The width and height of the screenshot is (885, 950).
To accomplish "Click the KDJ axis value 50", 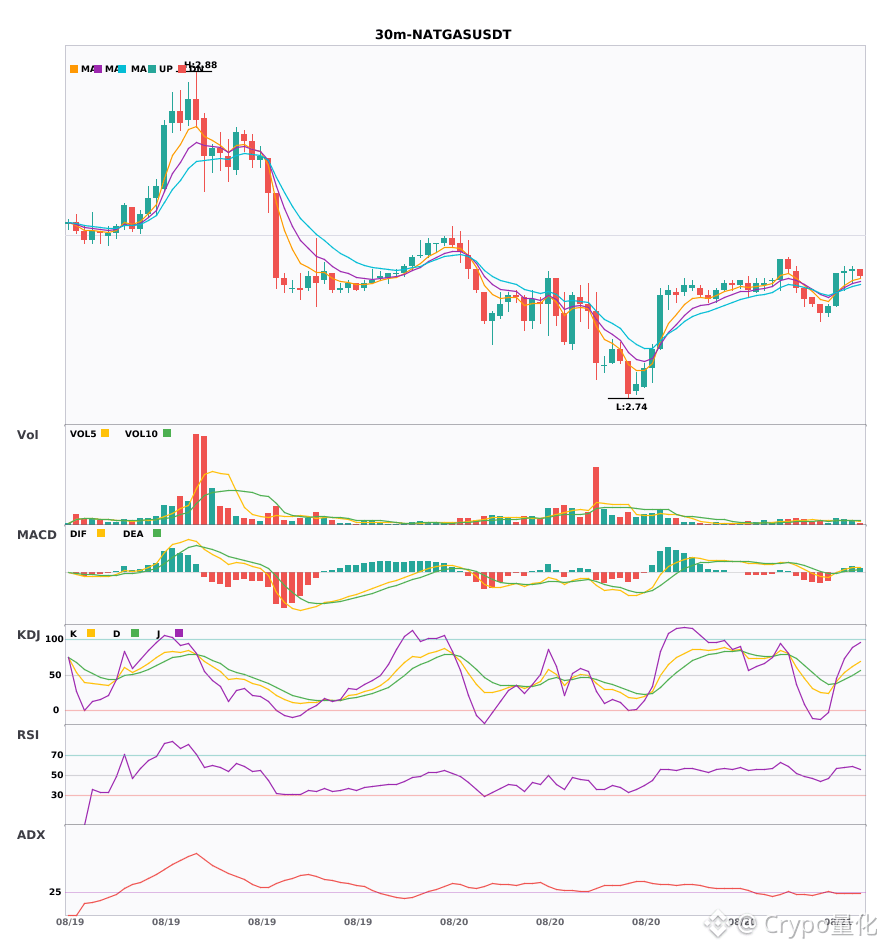I will click(55, 675).
